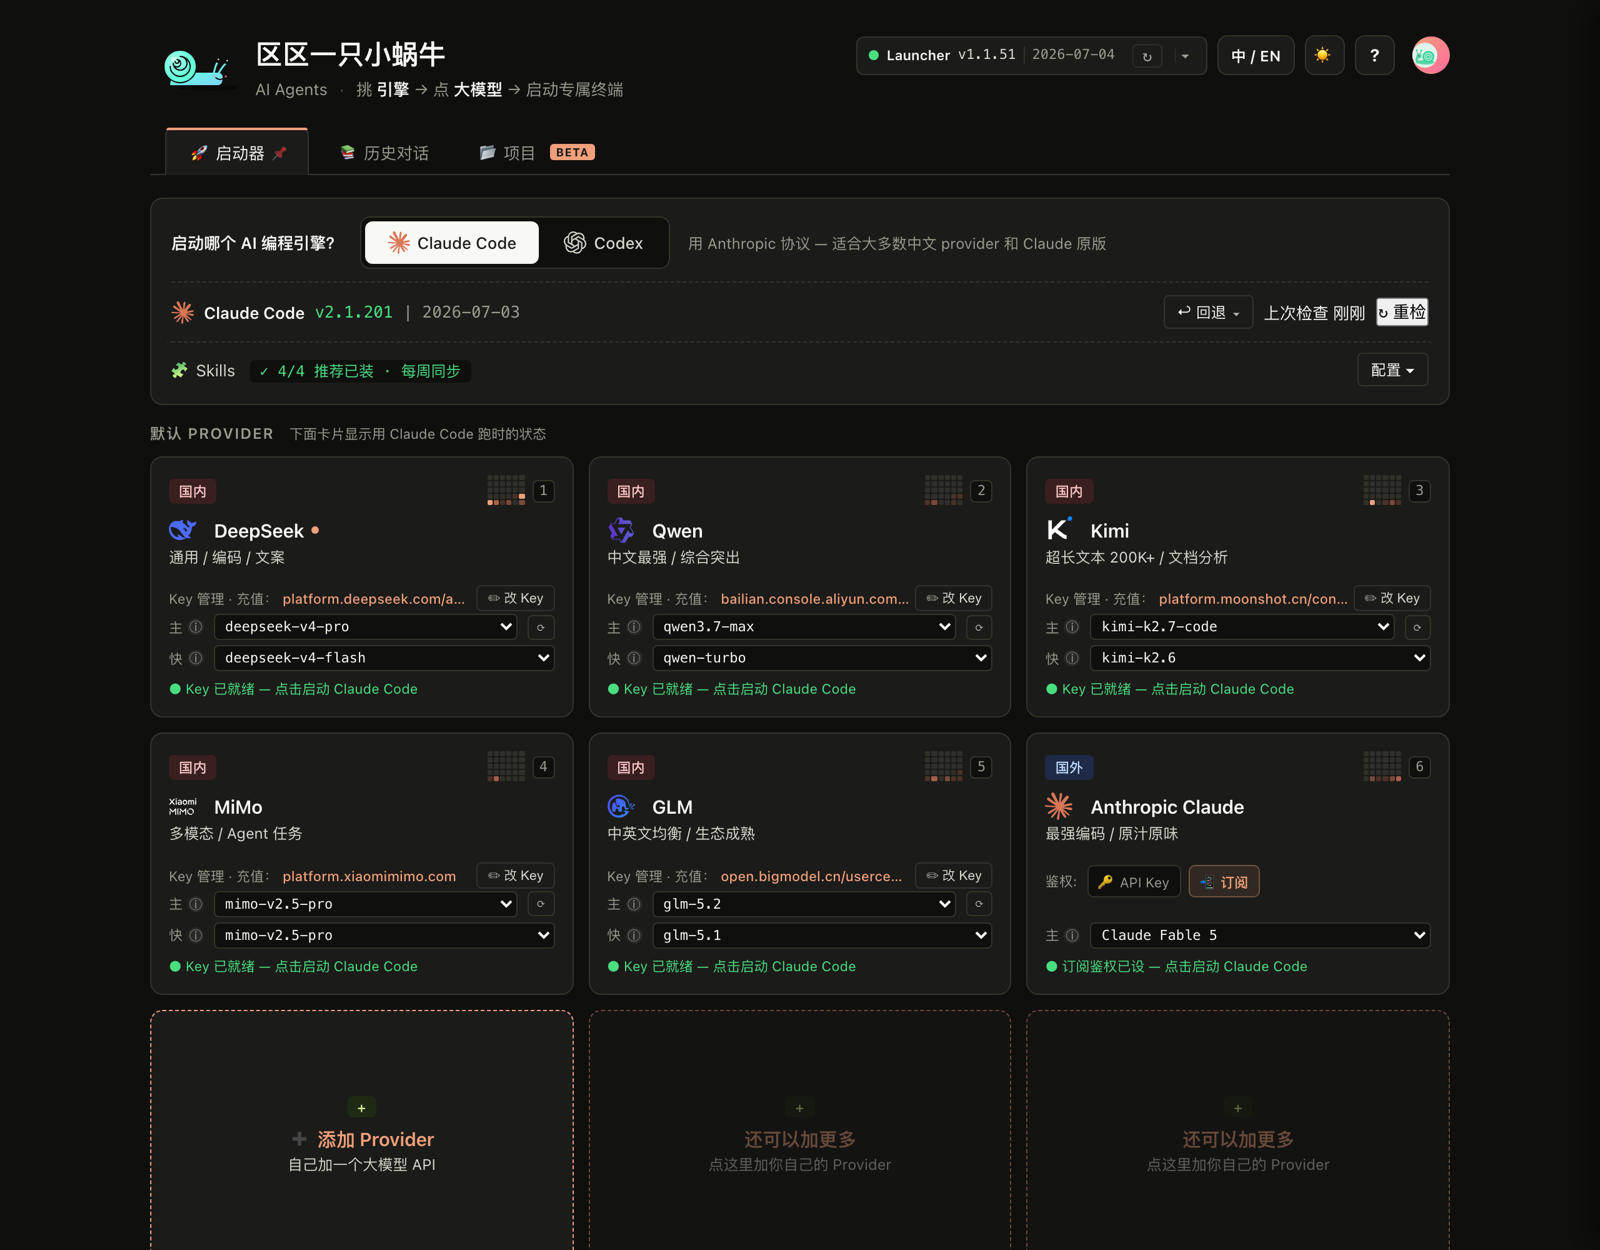The image size is (1600, 1250).
Task: Open qwen-turbo fast model dropdown
Action: click(822, 658)
